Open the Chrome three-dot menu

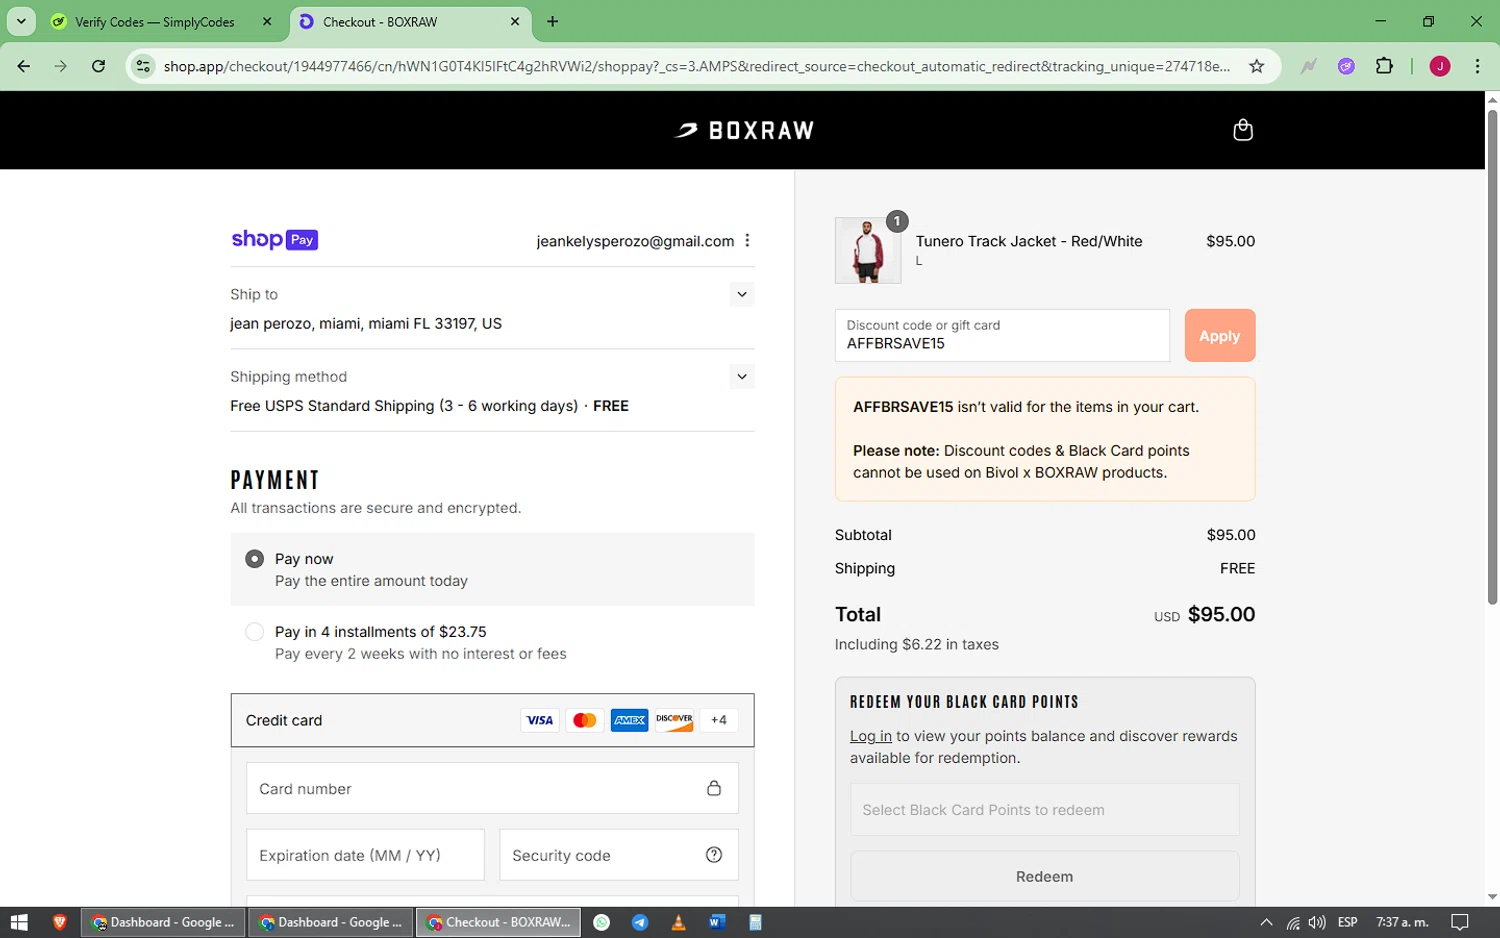pyautogui.click(x=1477, y=66)
